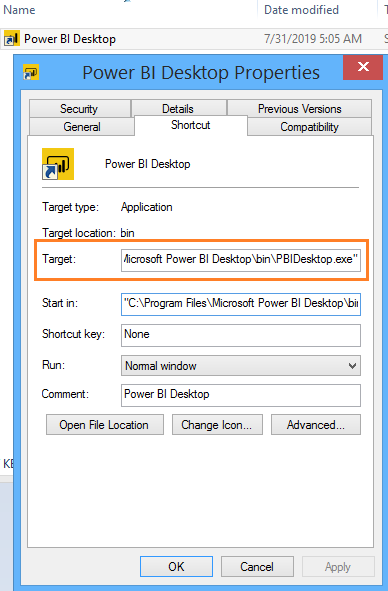The width and height of the screenshot is (388, 591).
Task: Click the Start in field
Action: pos(241,304)
